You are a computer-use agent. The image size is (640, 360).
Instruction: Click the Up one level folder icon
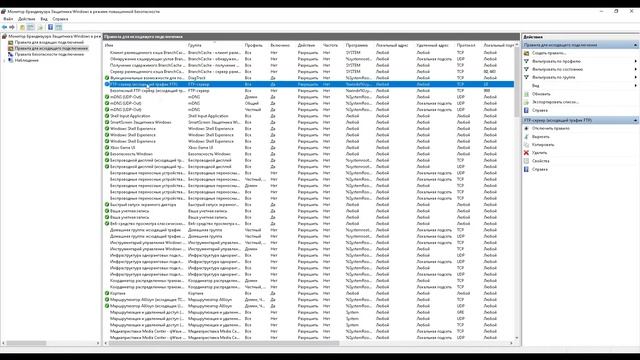point(22,27)
